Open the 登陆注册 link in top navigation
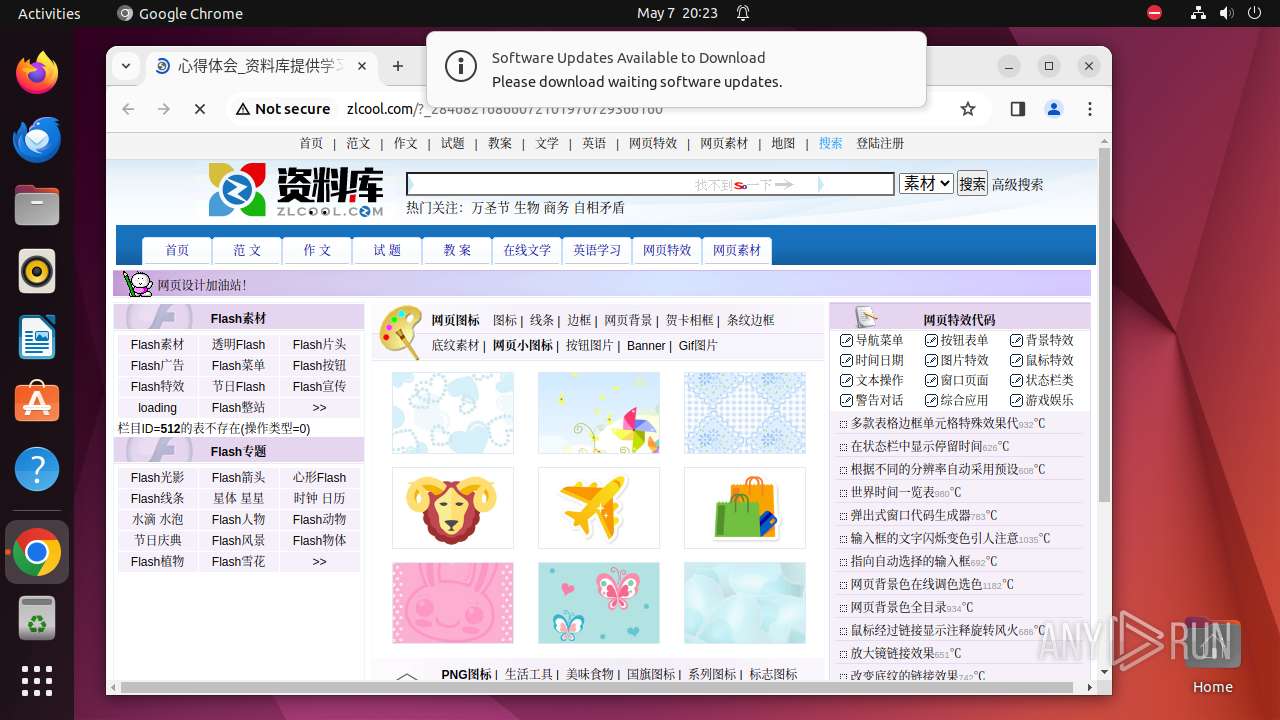Viewport: 1280px width, 720px height. 880,143
